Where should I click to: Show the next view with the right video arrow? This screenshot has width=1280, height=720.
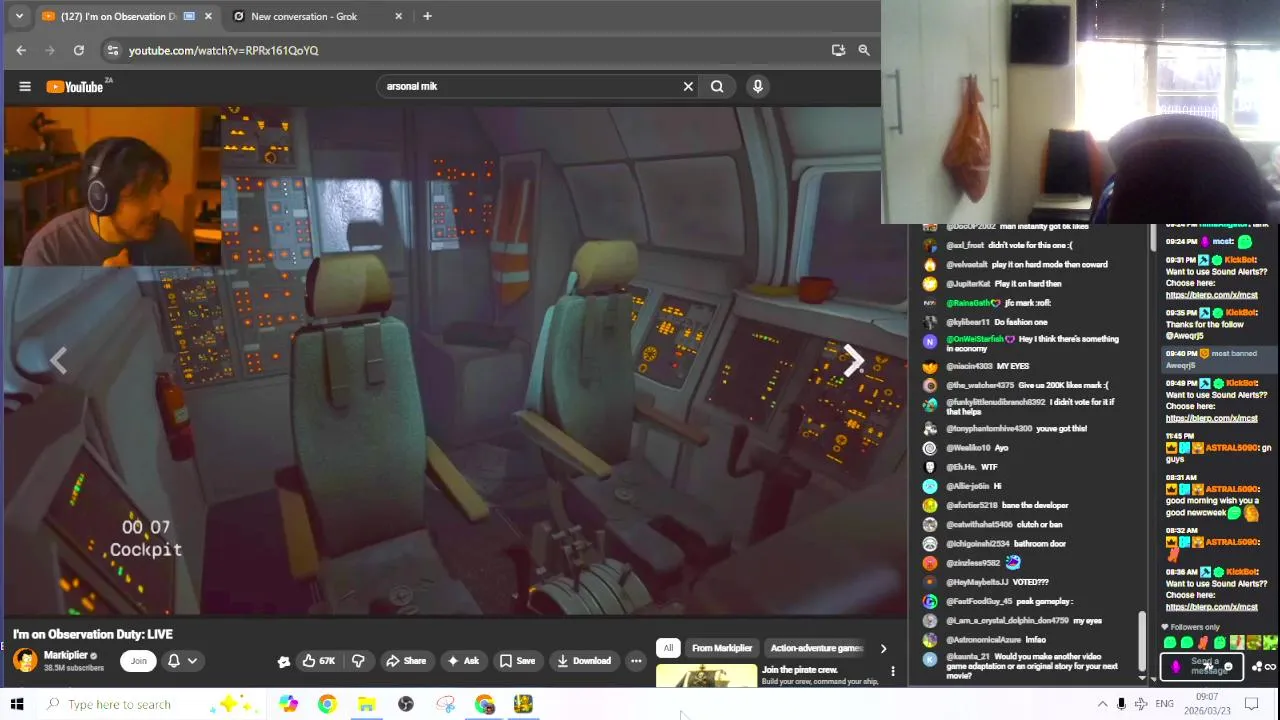point(852,361)
